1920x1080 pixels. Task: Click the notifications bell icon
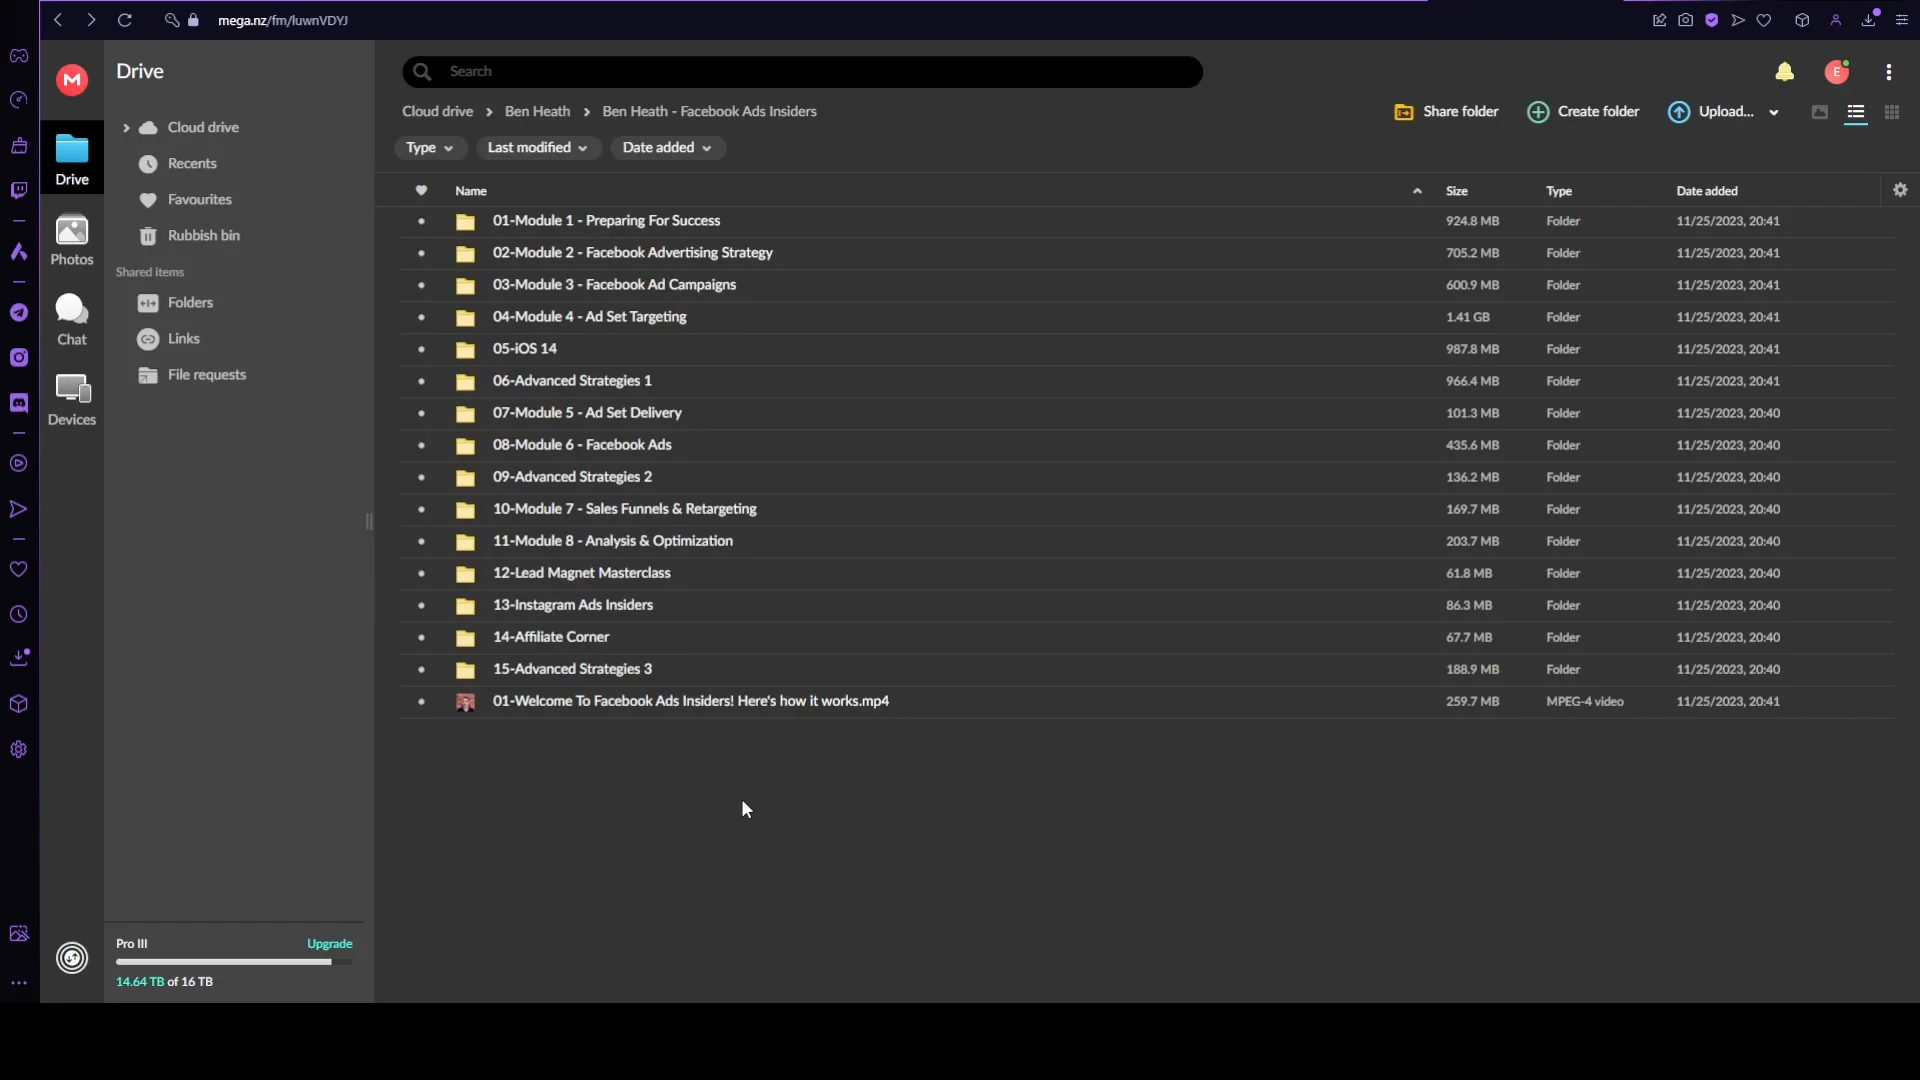[1784, 72]
